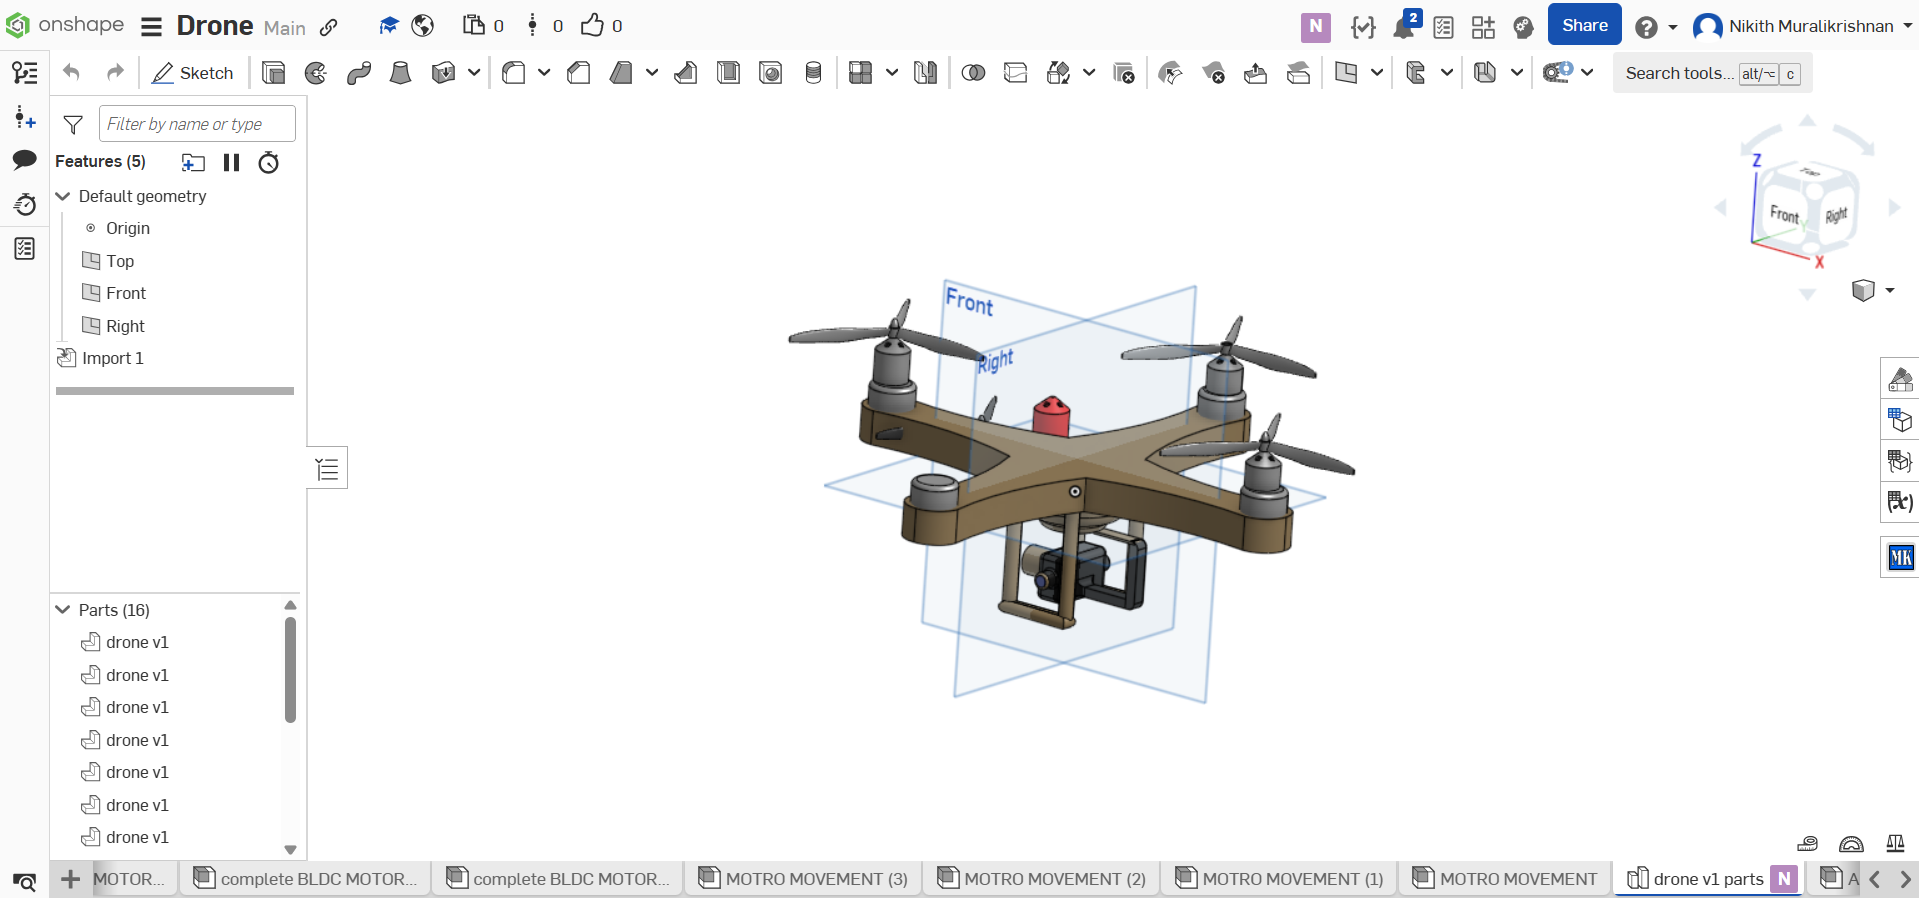The height and width of the screenshot is (898, 1919).
Task: Switch to MOTRO MOVEMENT (2) tab
Action: 1041,879
